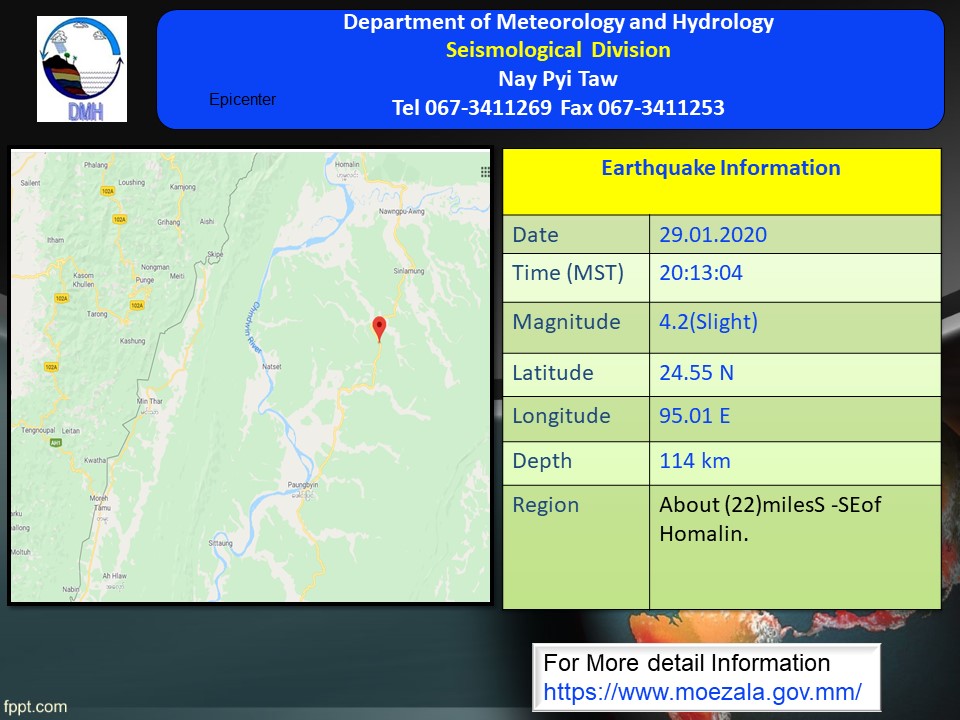Image resolution: width=960 pixels, height=720 pixels.
Task: Open the moezala.gov.mm website link
Action: (702, 691)
